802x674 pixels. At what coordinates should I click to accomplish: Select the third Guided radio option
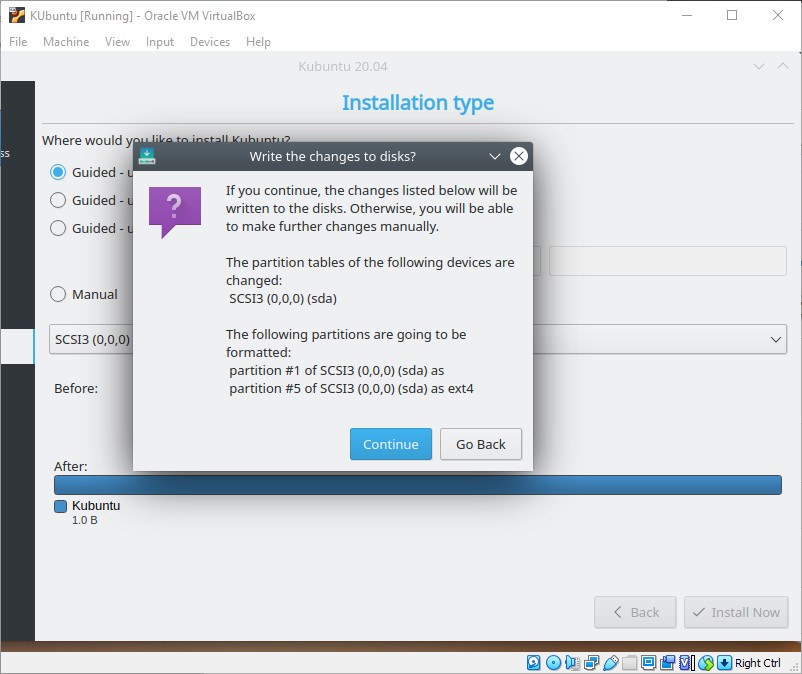[58, 228]
